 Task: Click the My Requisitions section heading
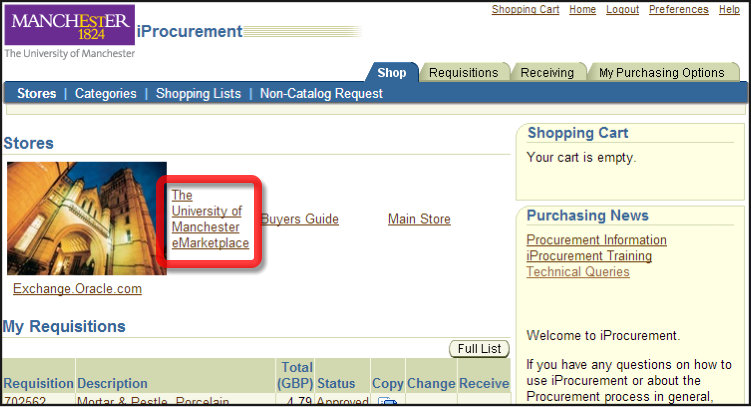coord(64,327)
